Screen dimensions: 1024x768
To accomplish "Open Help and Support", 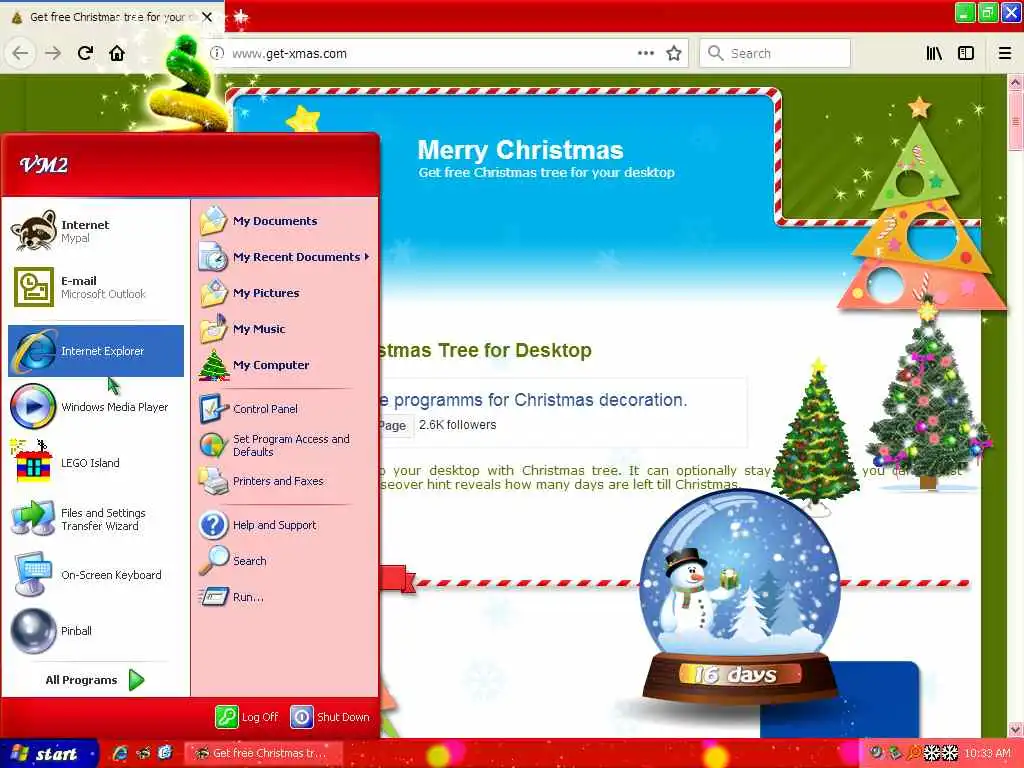I will pyautogui.click(x=285, y=525).
